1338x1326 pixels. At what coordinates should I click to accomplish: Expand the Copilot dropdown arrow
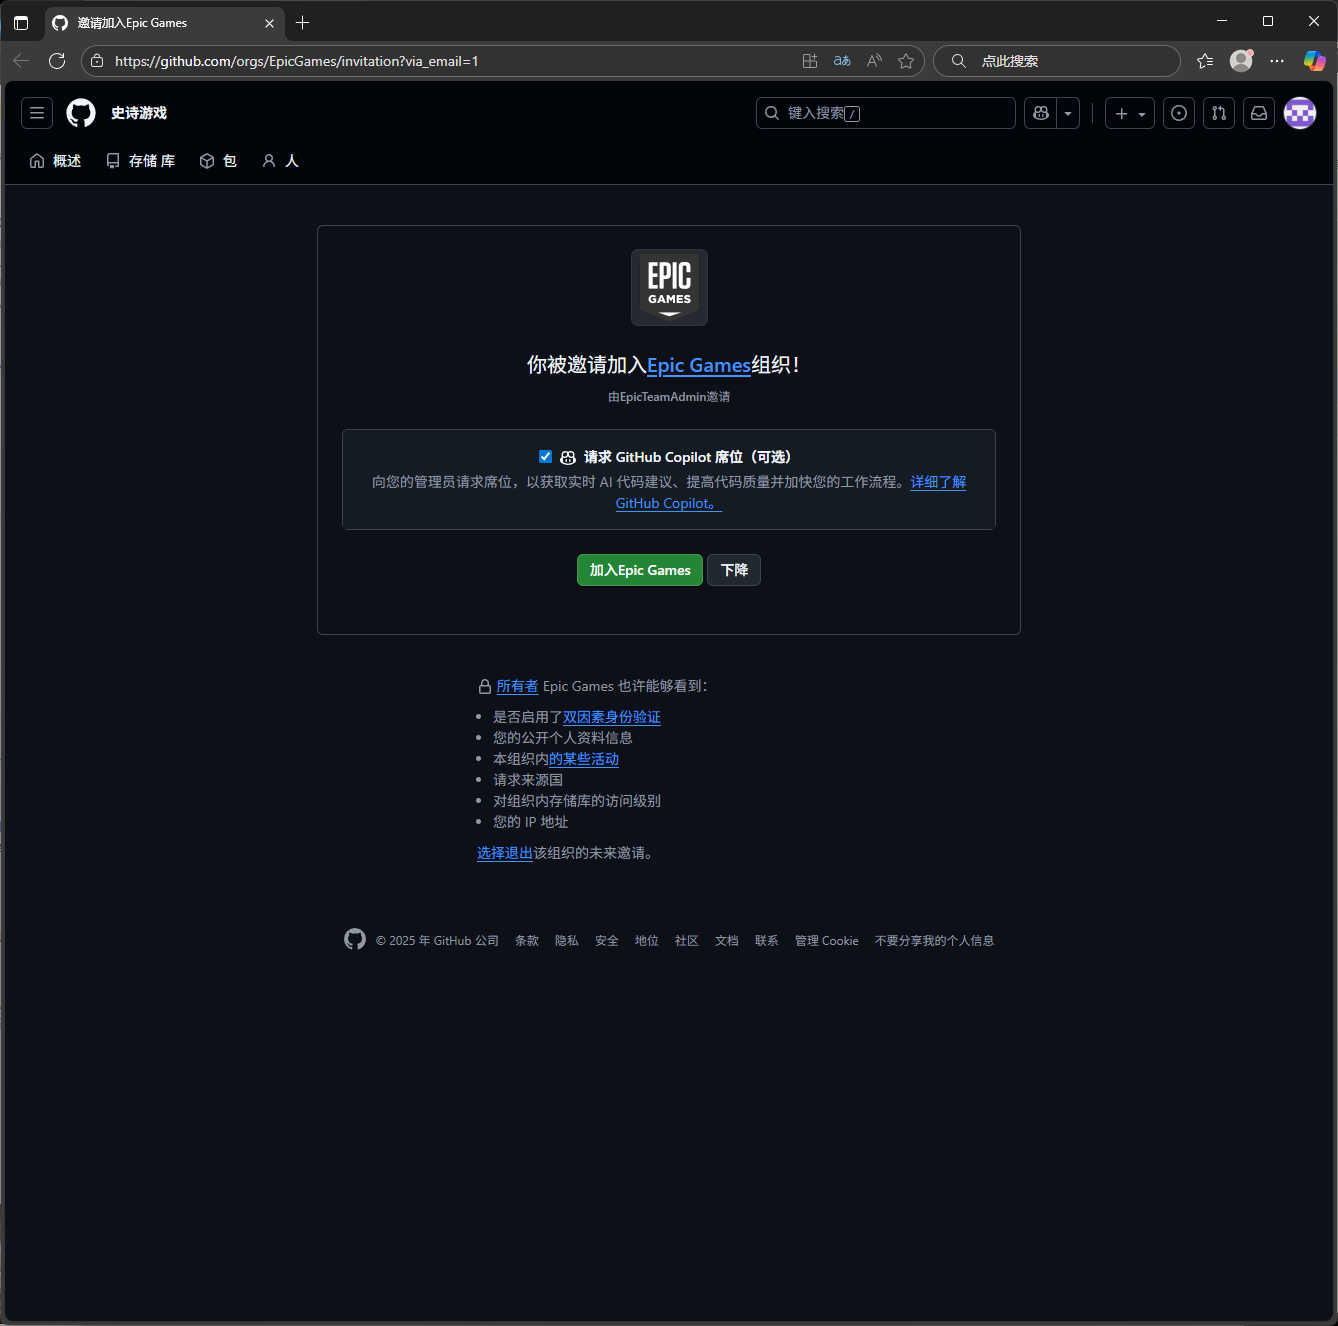click(x=1067, y=113)
